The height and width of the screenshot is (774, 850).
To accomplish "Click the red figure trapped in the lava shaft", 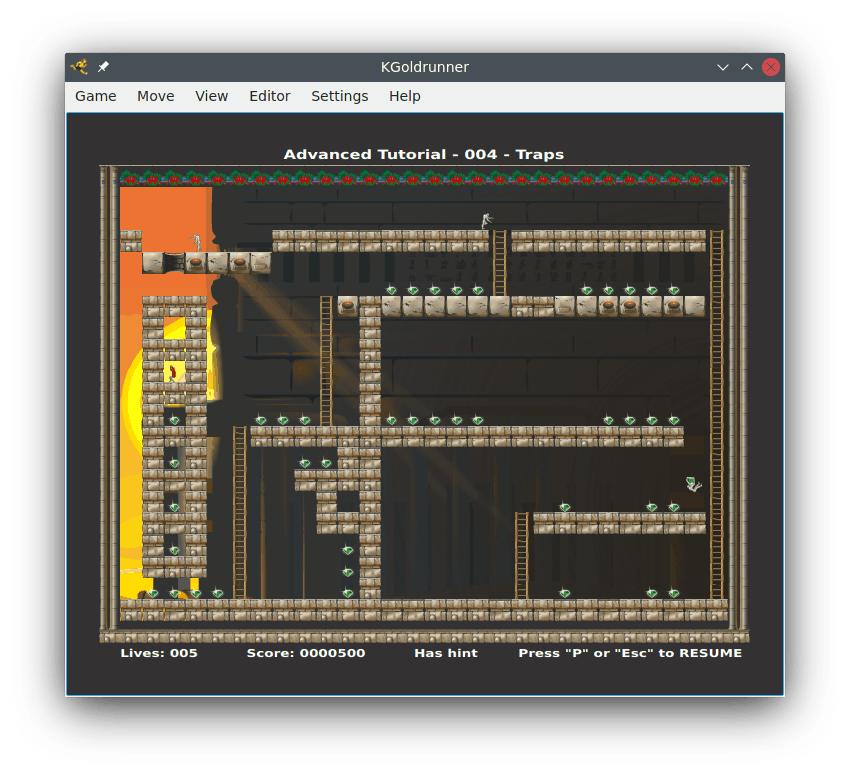I will 171,371.
